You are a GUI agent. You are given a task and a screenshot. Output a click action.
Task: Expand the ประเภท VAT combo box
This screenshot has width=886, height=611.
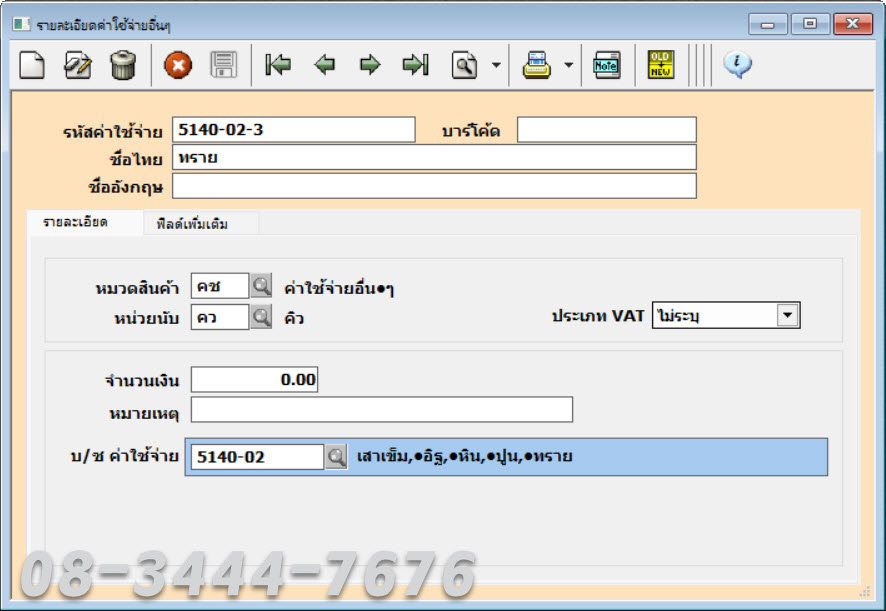(x=787, y=315)
